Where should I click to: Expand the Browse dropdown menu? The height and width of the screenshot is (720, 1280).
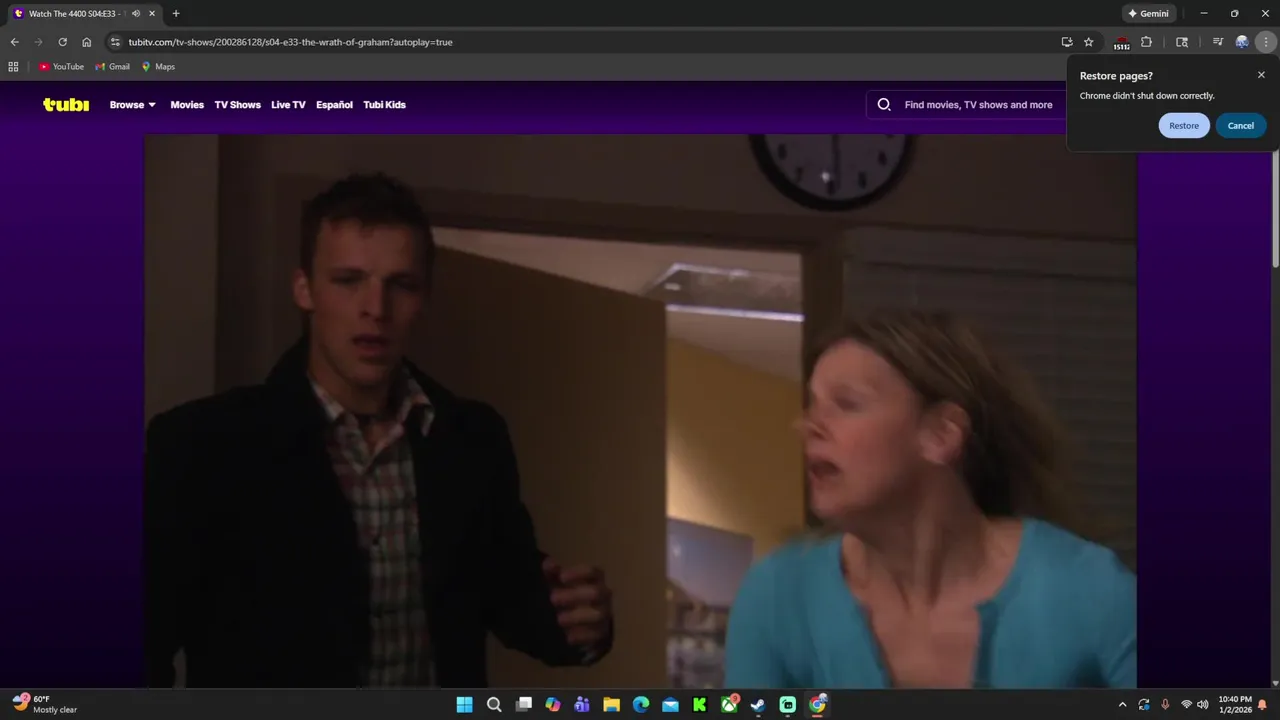coord(133,105)
